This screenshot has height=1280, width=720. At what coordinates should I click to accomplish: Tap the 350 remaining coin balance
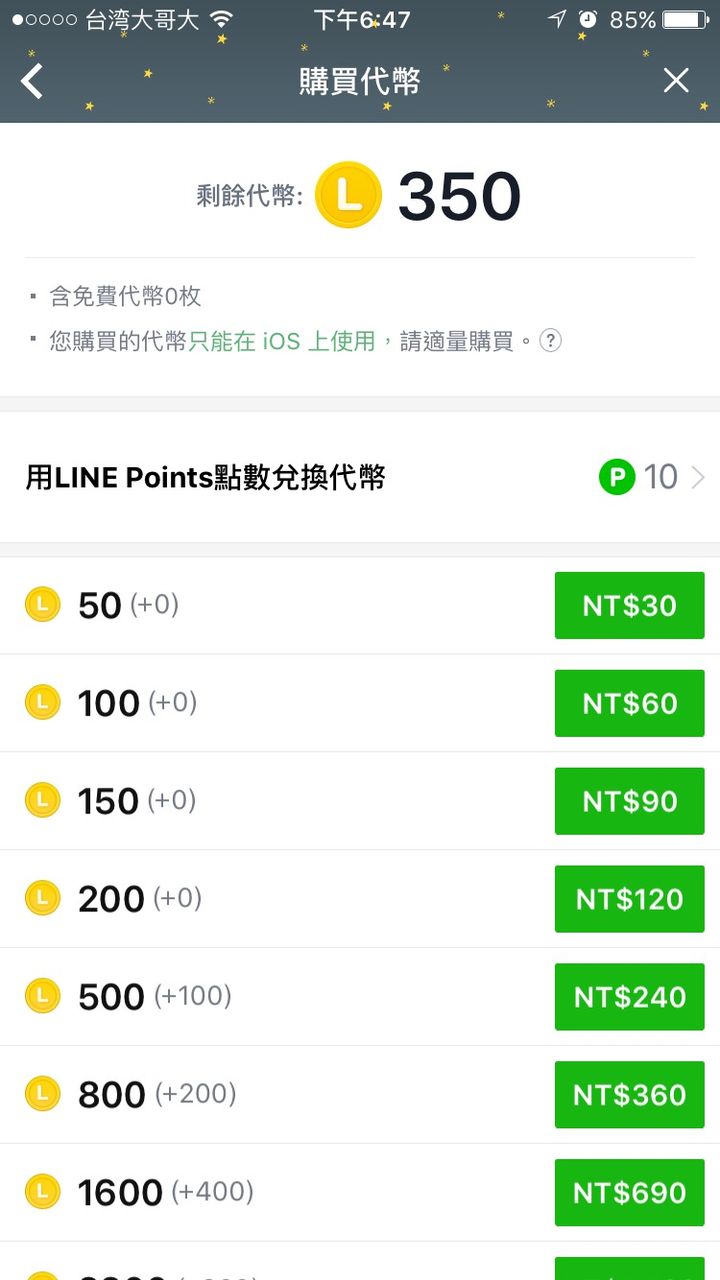tap(459, 196)
